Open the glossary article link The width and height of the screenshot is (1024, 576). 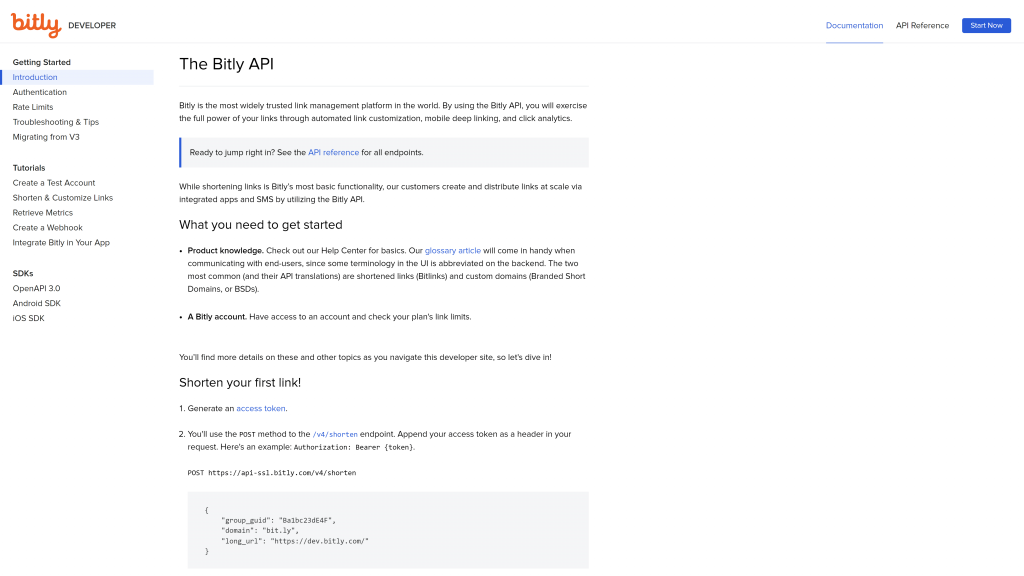pyautogui.click(x=452, y=250)
